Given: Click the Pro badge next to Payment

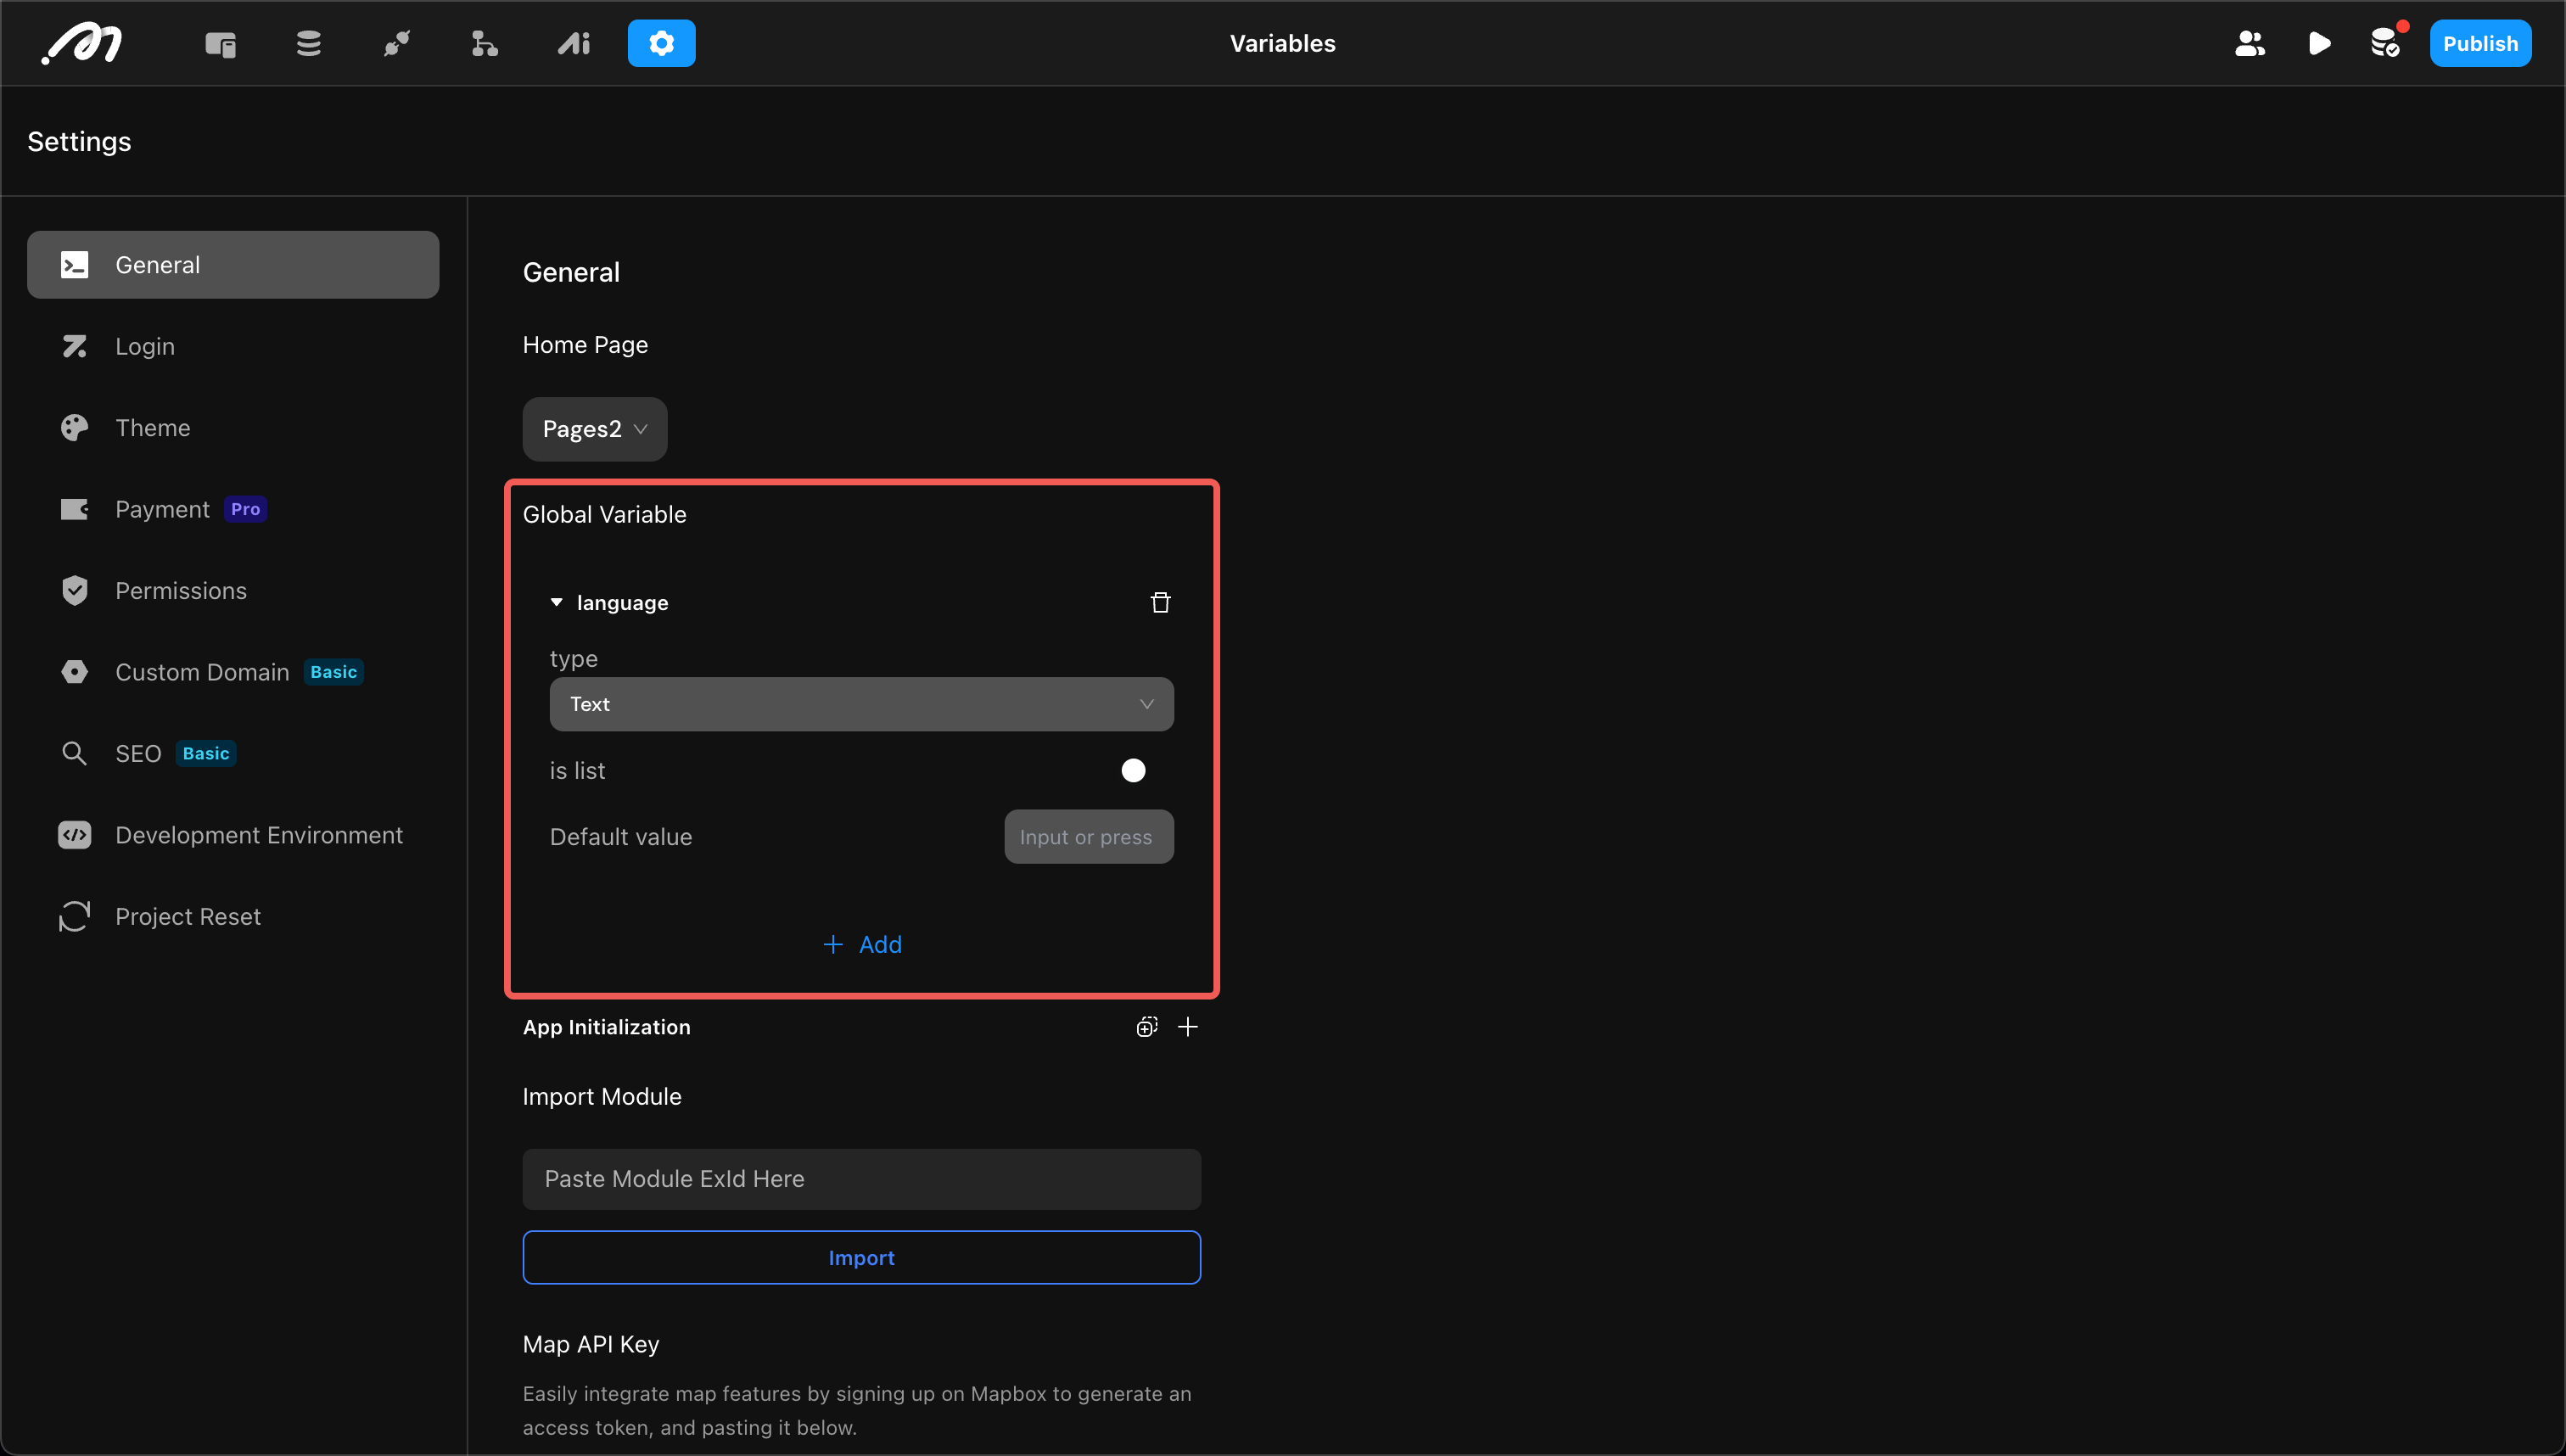Looking at the screenshot, I should (245, 509).
